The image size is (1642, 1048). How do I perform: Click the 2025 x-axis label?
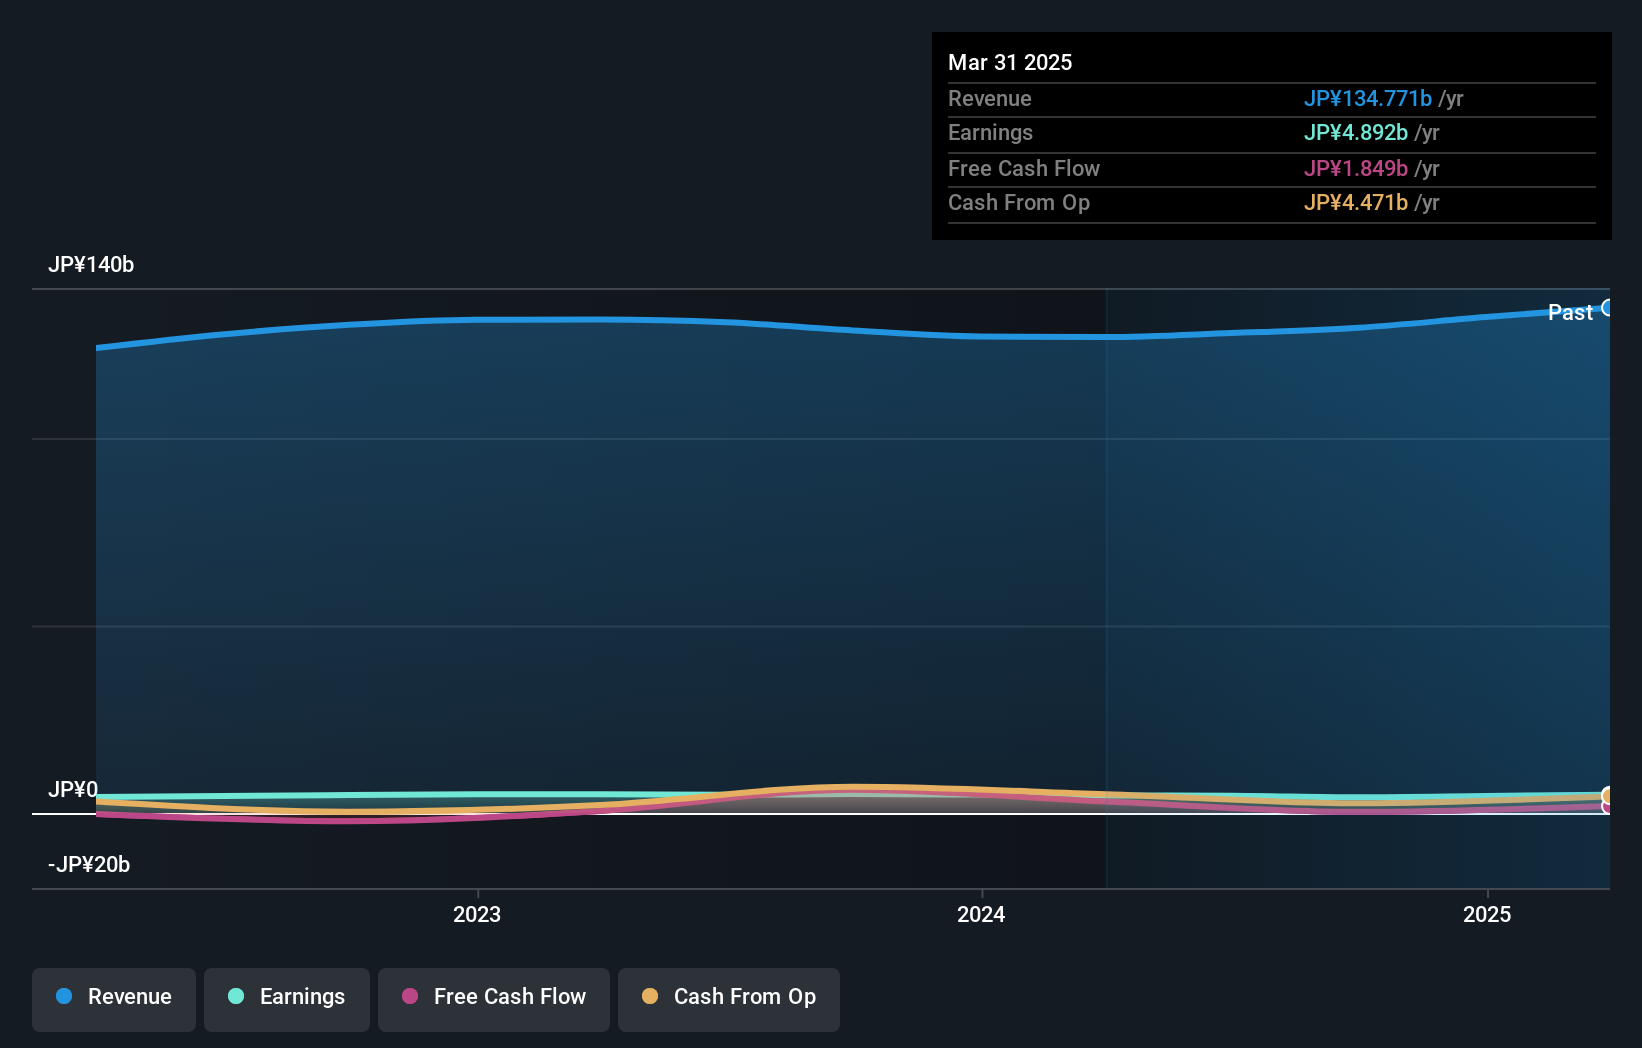[x=1487, y=914]
